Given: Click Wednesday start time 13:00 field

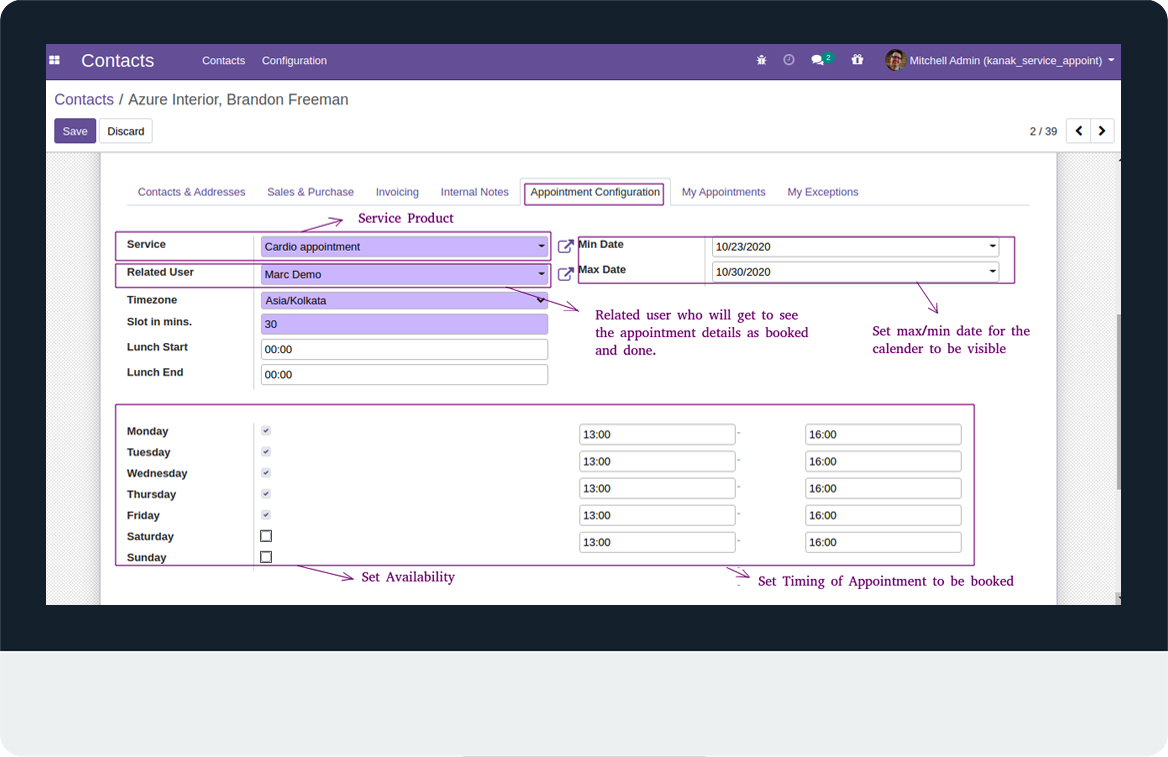Looking at the screenshot, I should [x=658, y=488].
